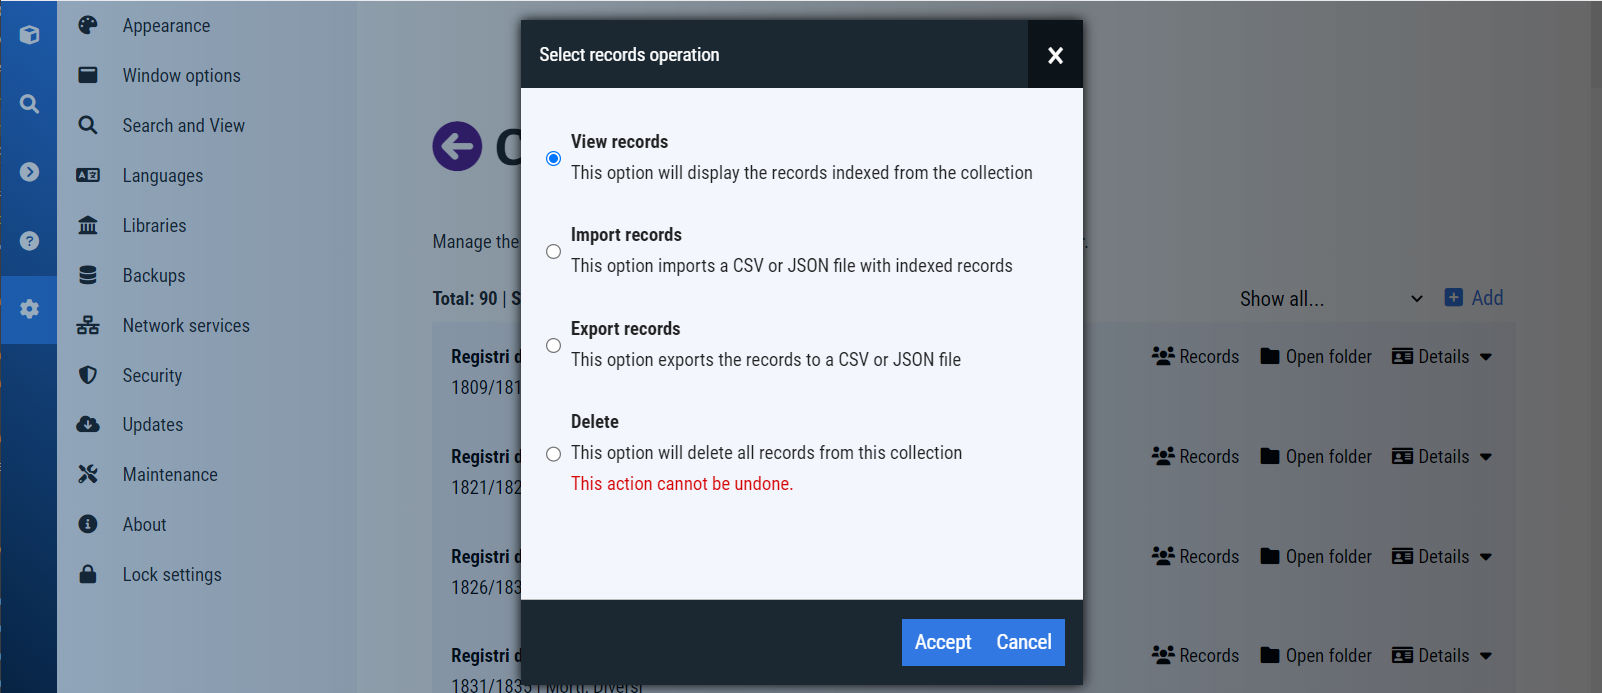Open Records for the 1809 collection row
1602x693 pixels.
pos(1195,357)
